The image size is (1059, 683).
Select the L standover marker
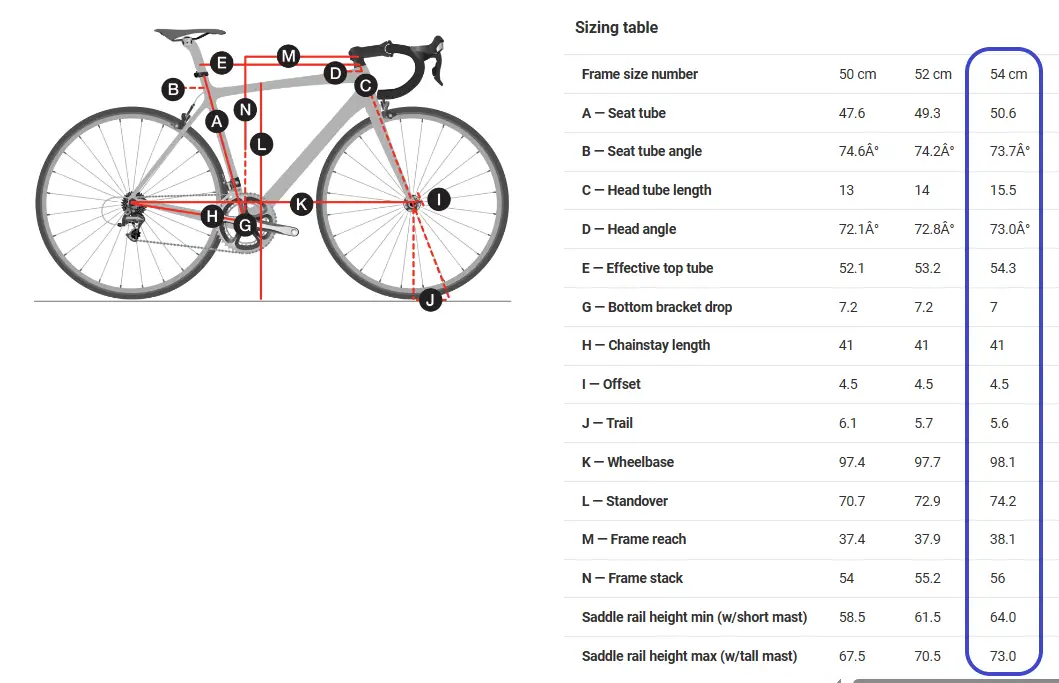pyautogui.click(x=261, y=144)
